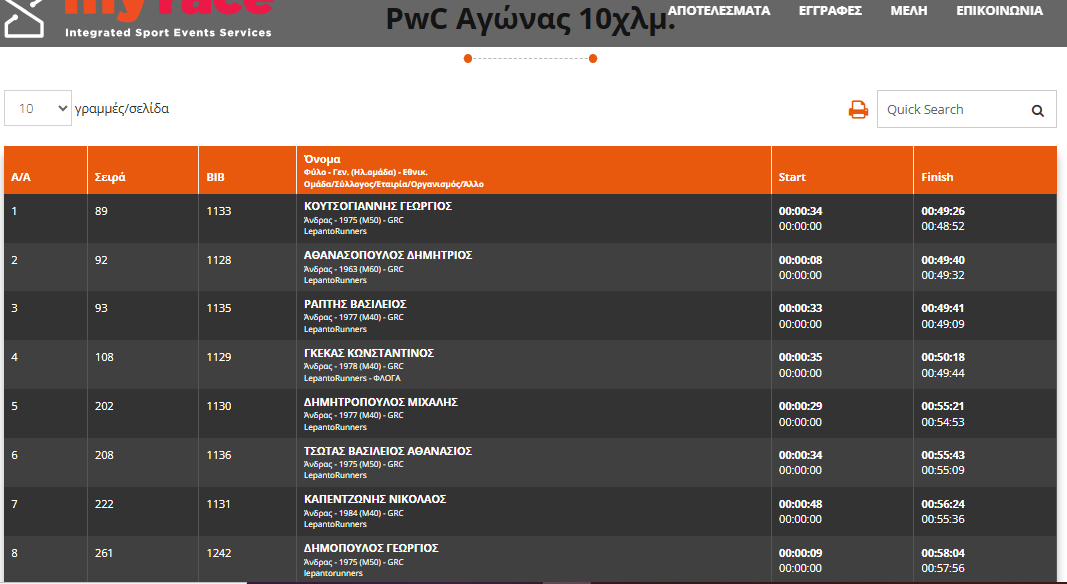The width and height of the screenshot is (1067, 584).
Task: Click Σειρά value 202
Action: tap(104, 406)
